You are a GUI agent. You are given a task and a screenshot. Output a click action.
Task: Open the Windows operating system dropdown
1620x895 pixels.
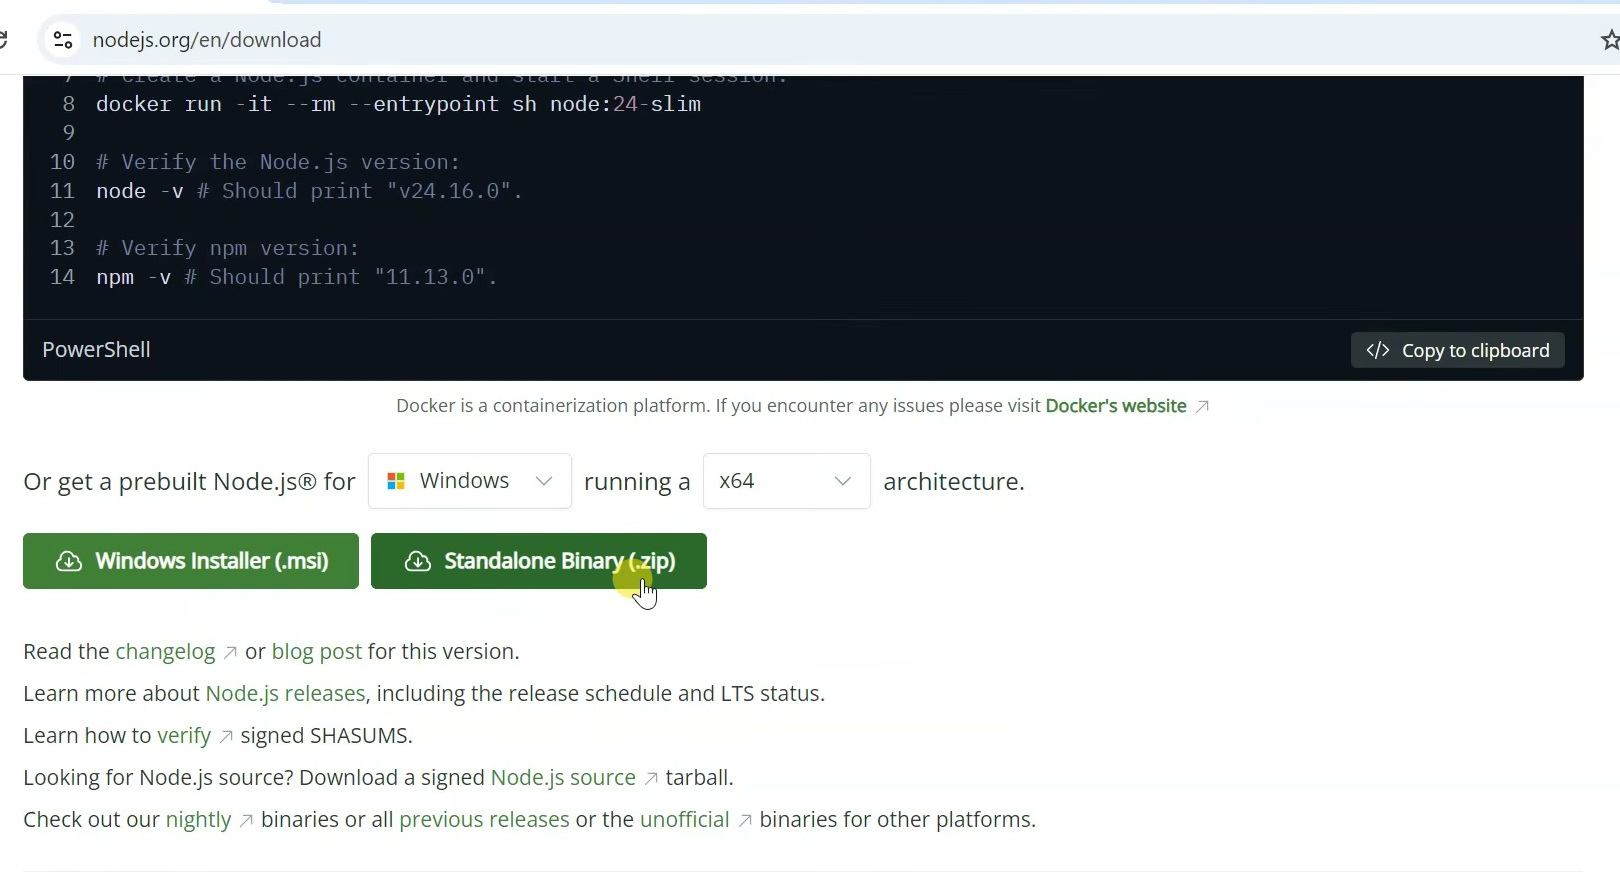470,481
